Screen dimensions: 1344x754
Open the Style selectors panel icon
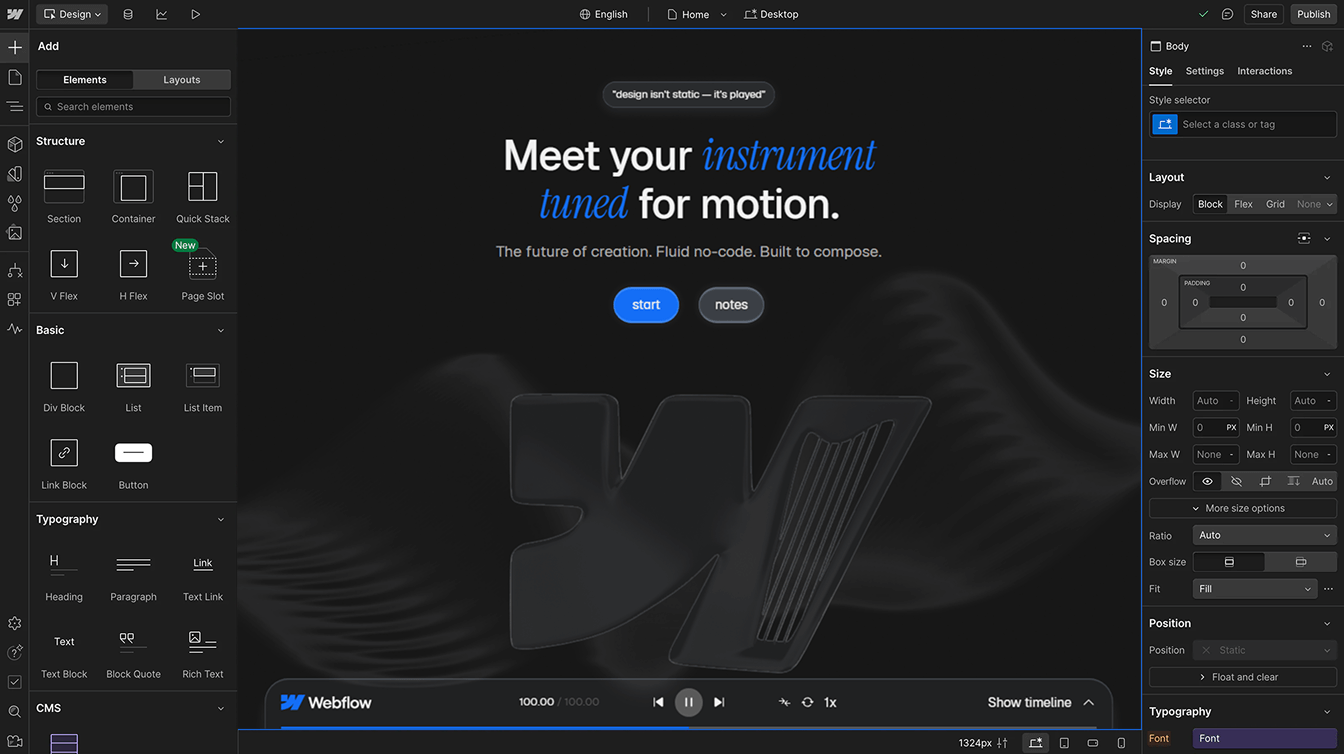(14, 174)
